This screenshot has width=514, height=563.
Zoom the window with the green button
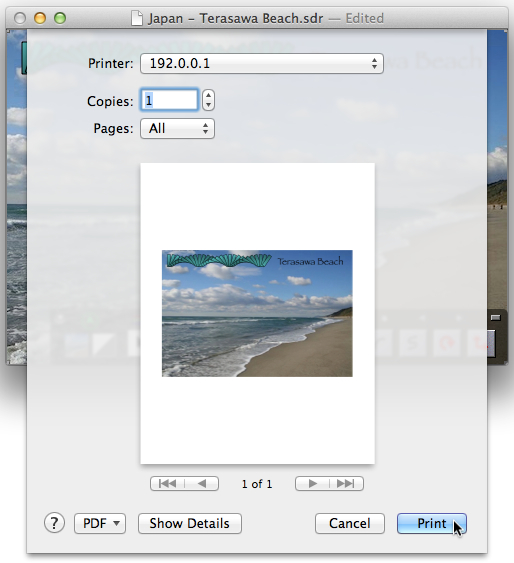coord(60,18)
